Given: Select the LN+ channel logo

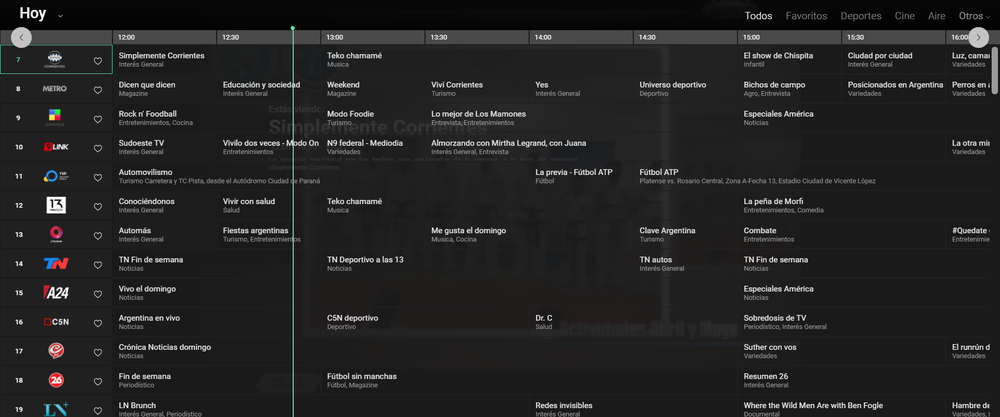Looking at the screenshot, I should click(55, 408).
